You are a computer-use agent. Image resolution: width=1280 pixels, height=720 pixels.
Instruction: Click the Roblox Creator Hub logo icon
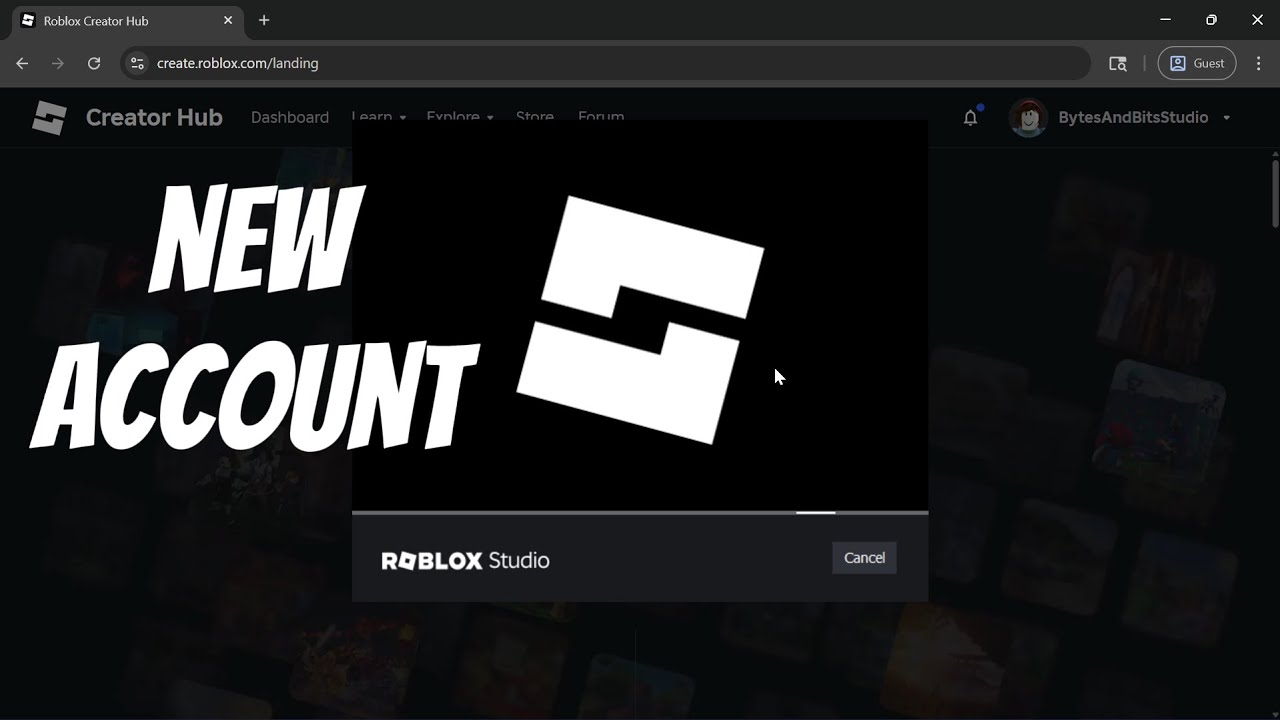(49, 118)
